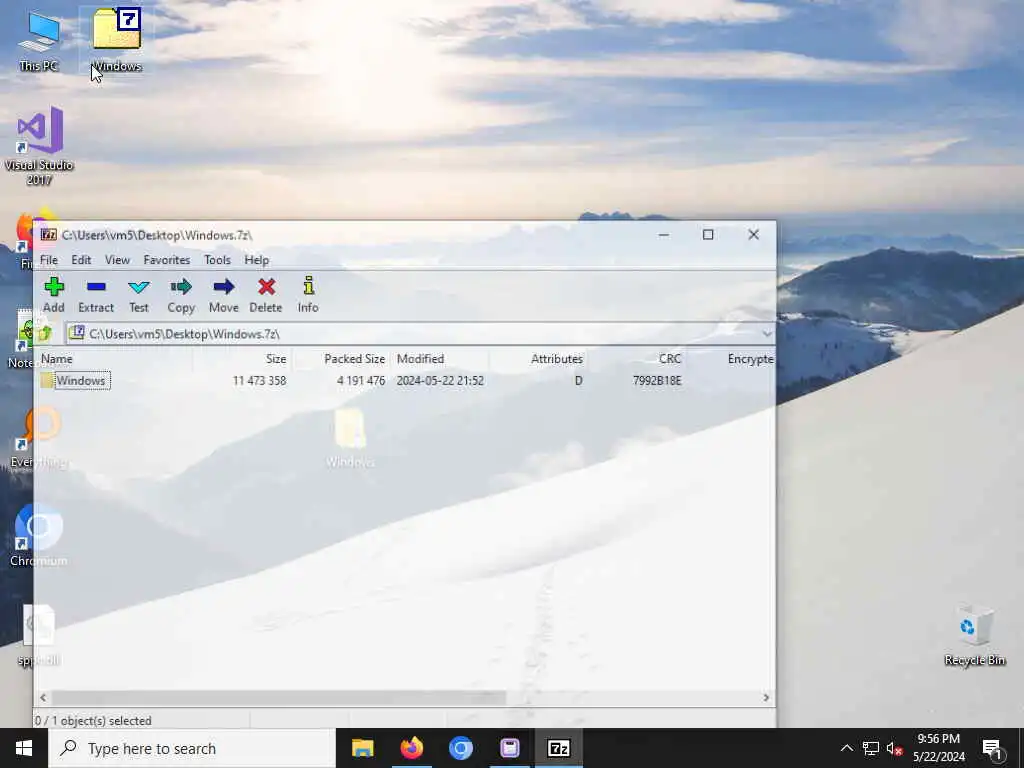Click the 7-Zip title bar icon

[48, 235]
